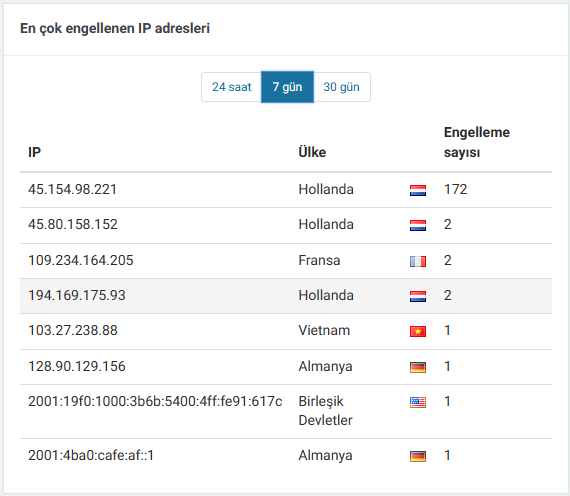The image size is (570, 496).
Task: Click the Netherlands flag in the 45.80.158.152 row
Action: tap(418, 225)
